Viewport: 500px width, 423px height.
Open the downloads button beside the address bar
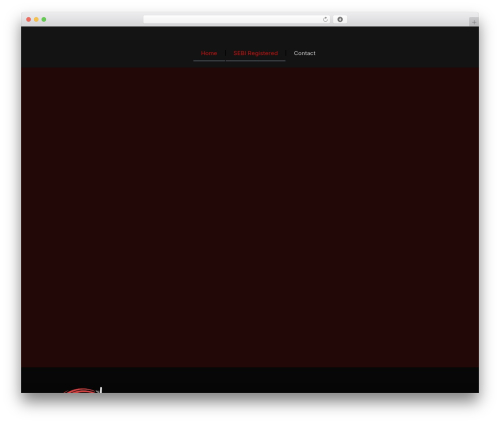tap(340, 19)
